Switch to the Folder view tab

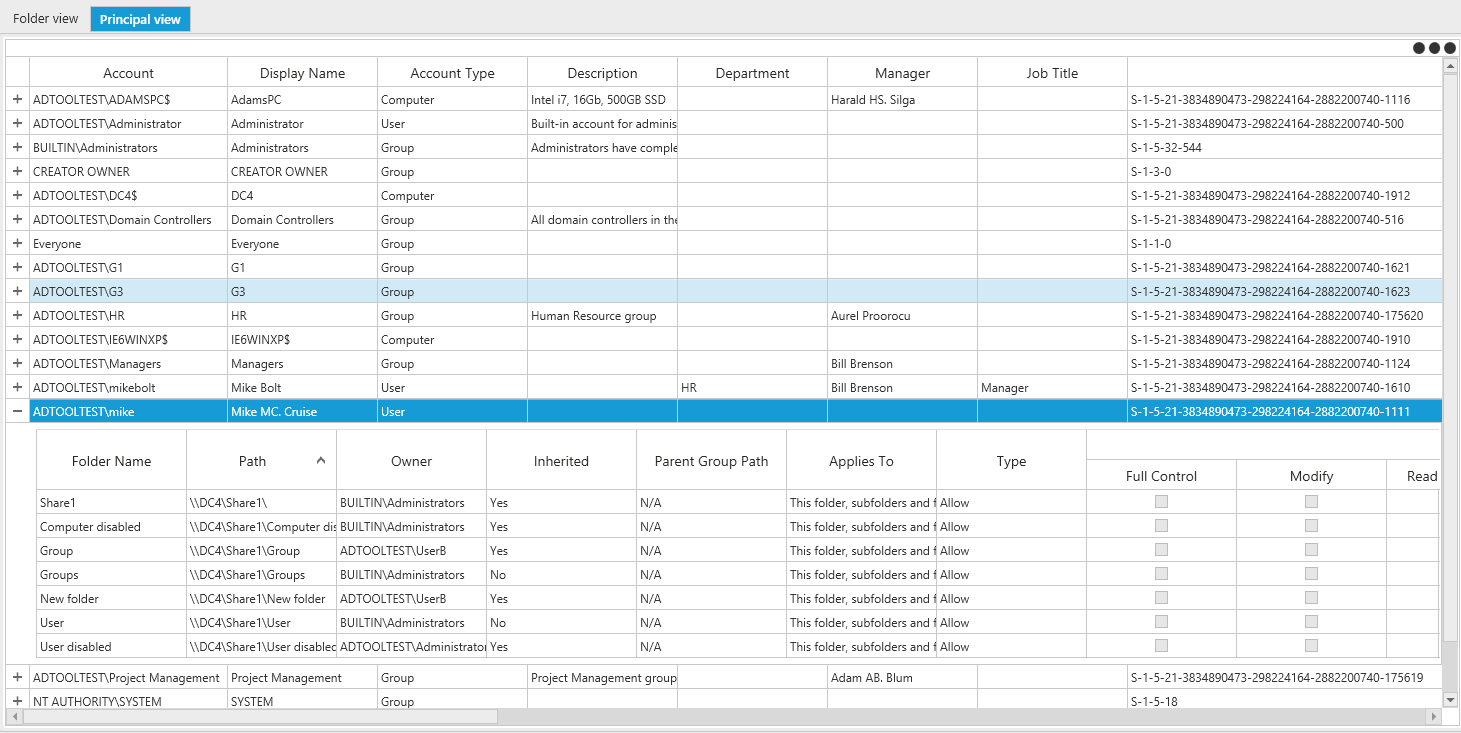[45, 19]
